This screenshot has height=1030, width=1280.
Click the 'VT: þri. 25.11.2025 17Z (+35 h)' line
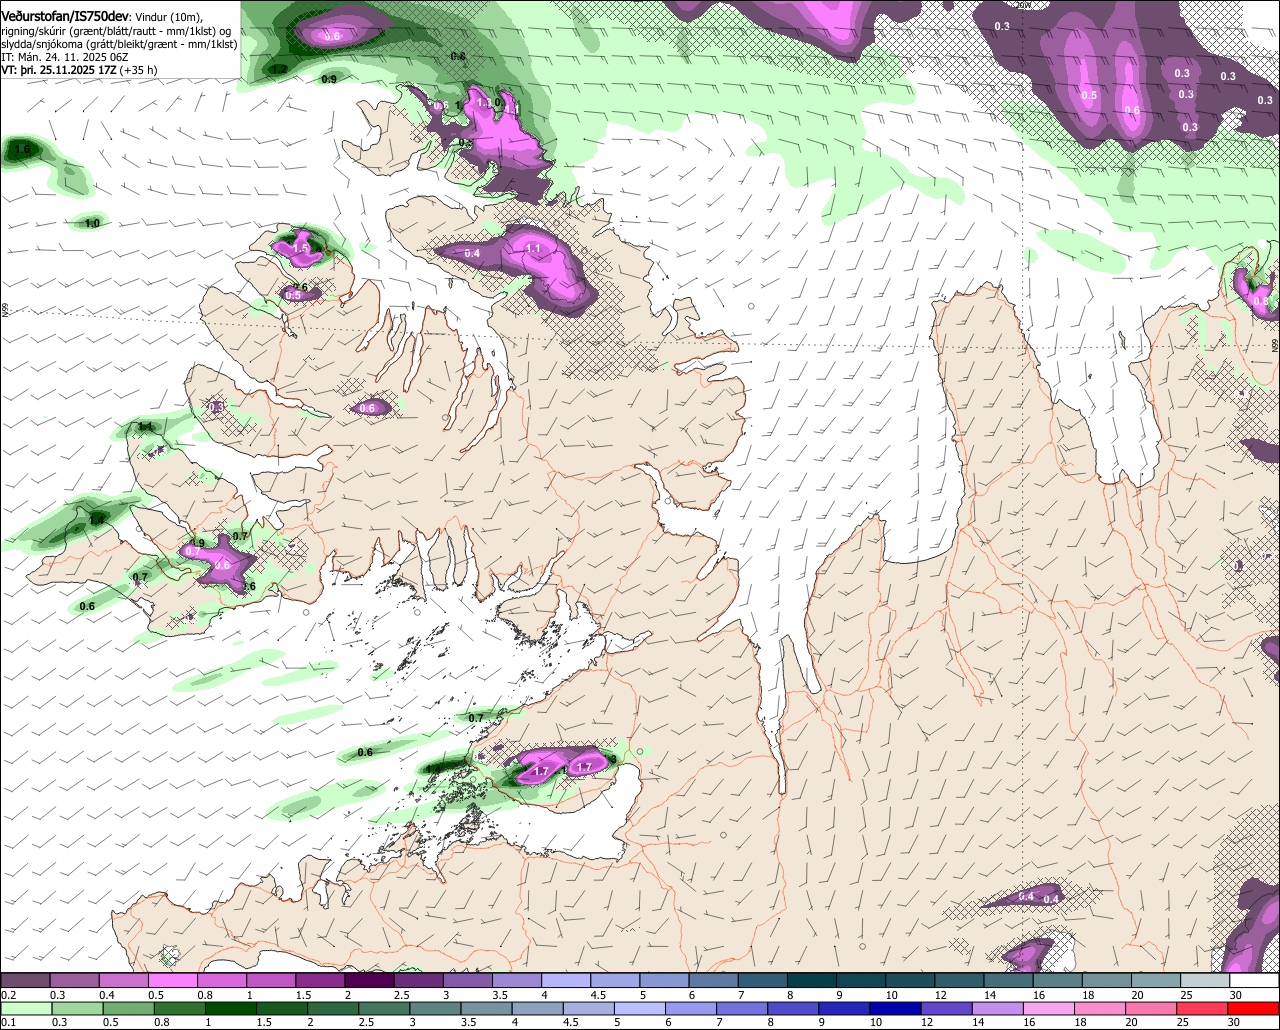[x=79, y=71]
